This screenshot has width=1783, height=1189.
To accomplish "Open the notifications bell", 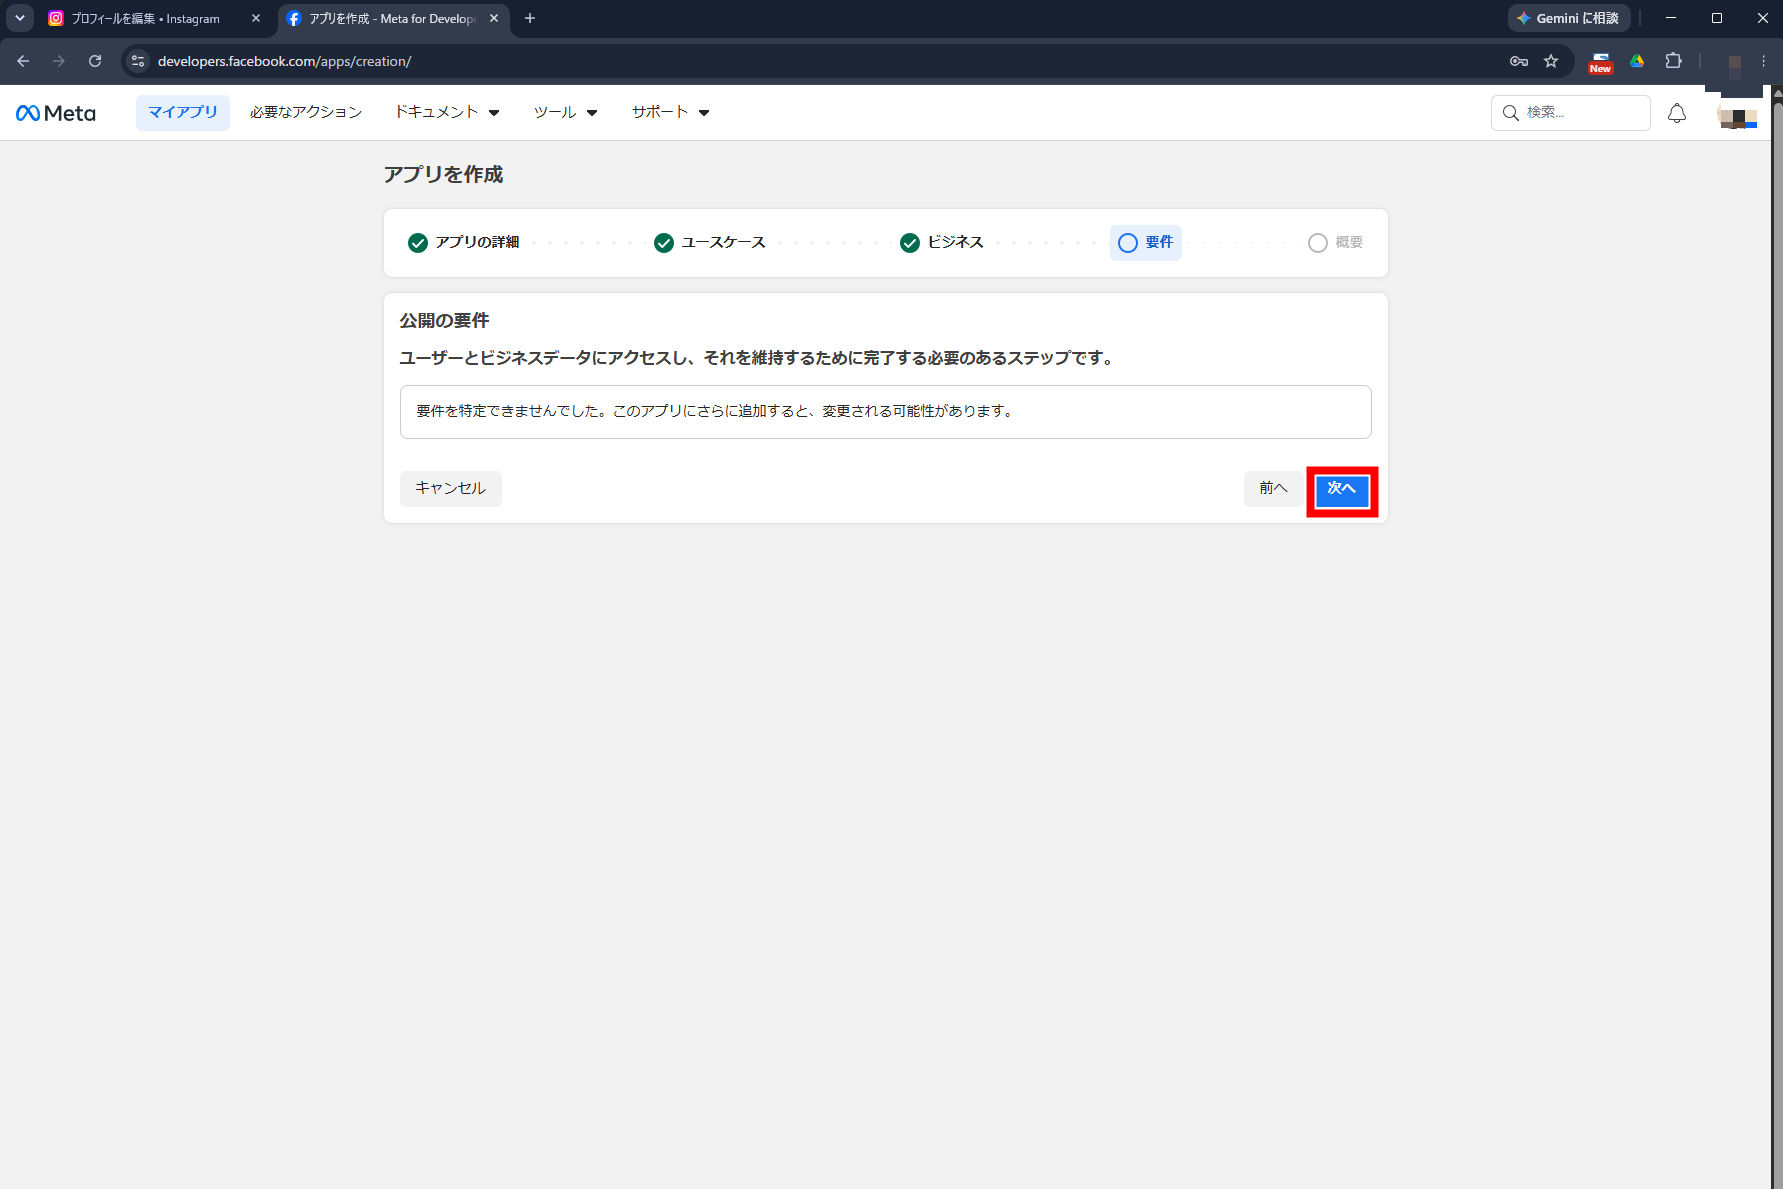I will pyautogui.click(x=1677, y=113).
